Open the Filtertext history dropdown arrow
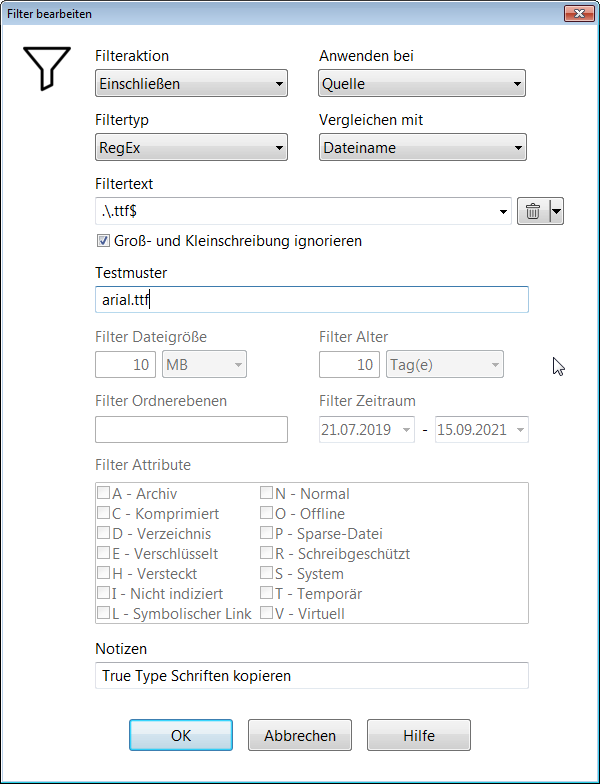This screenshot has width=600, height=784. (x=502, y=211)
